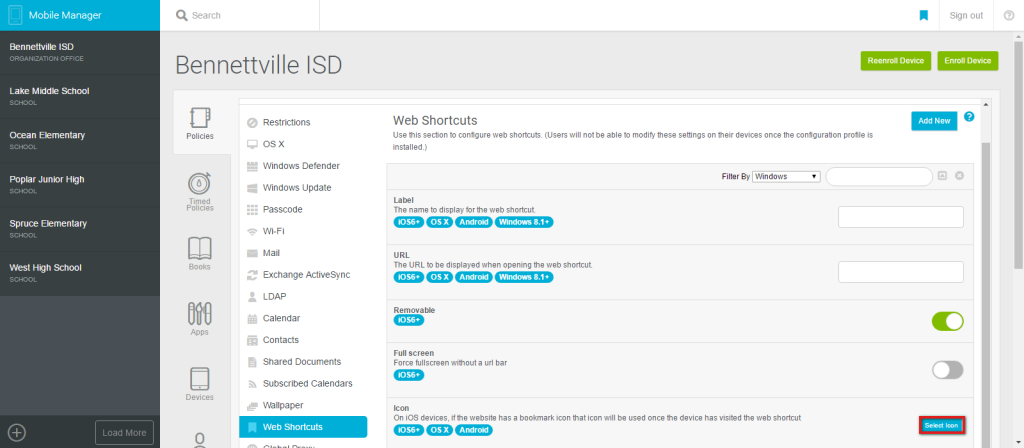Screen dimensions: 1024x448
Task: Click the iOS6+ tag under Full screen
Action: (x=409, y=376)
